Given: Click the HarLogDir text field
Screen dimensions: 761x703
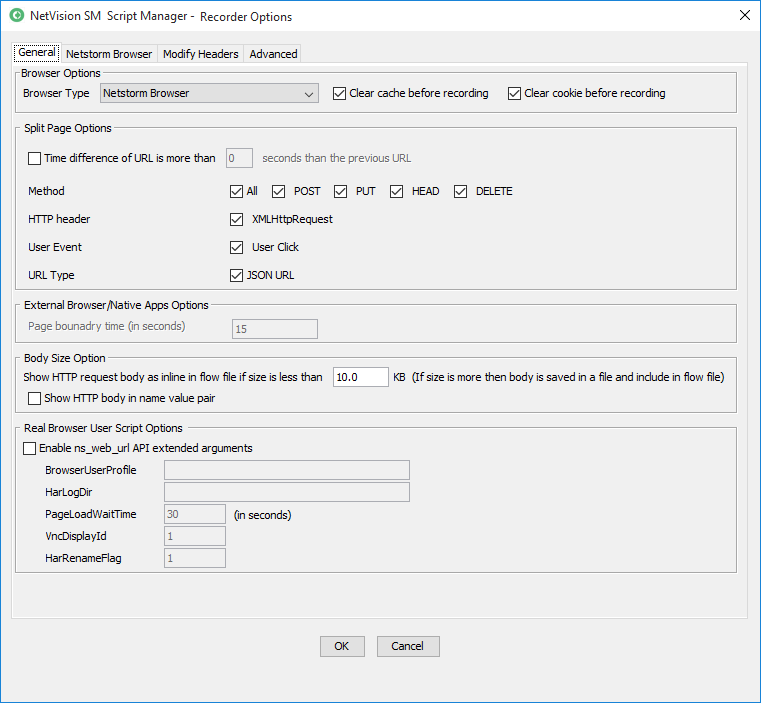Looking at the screenshot, I should tap(287, 492).
